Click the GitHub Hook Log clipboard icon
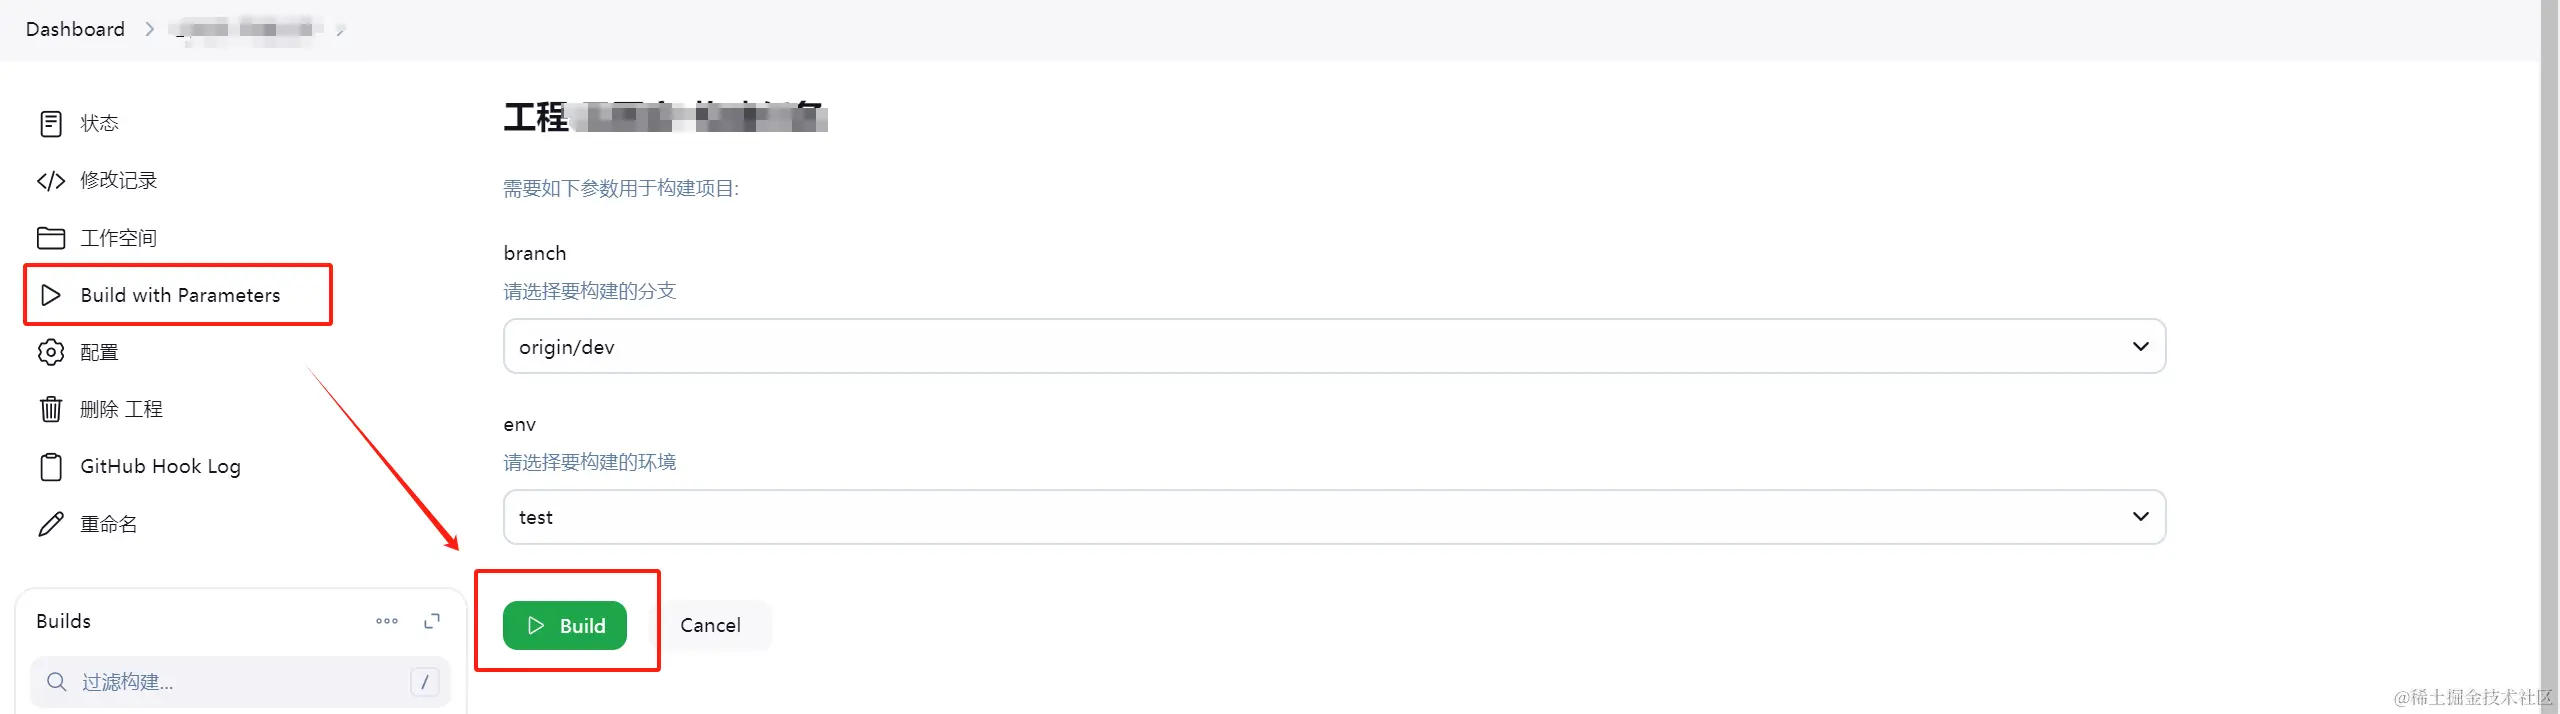 (51, 467)
